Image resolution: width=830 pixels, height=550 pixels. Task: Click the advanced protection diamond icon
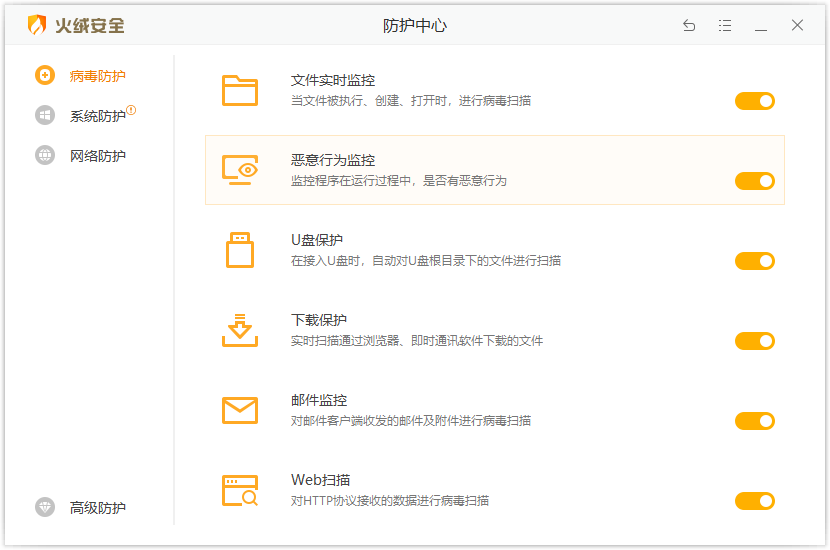(45, 507)
